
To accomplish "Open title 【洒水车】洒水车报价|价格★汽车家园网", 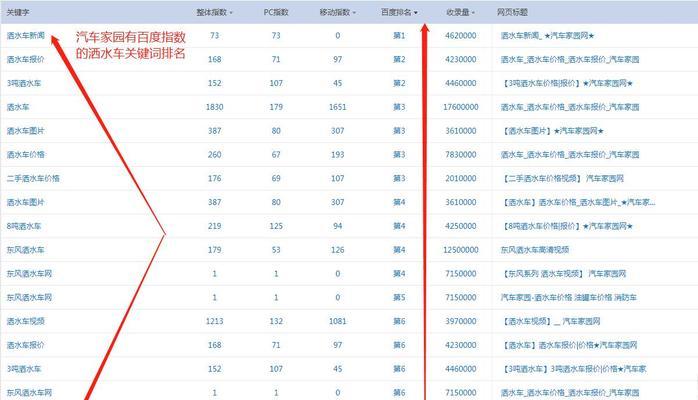I will click(570, 345).
